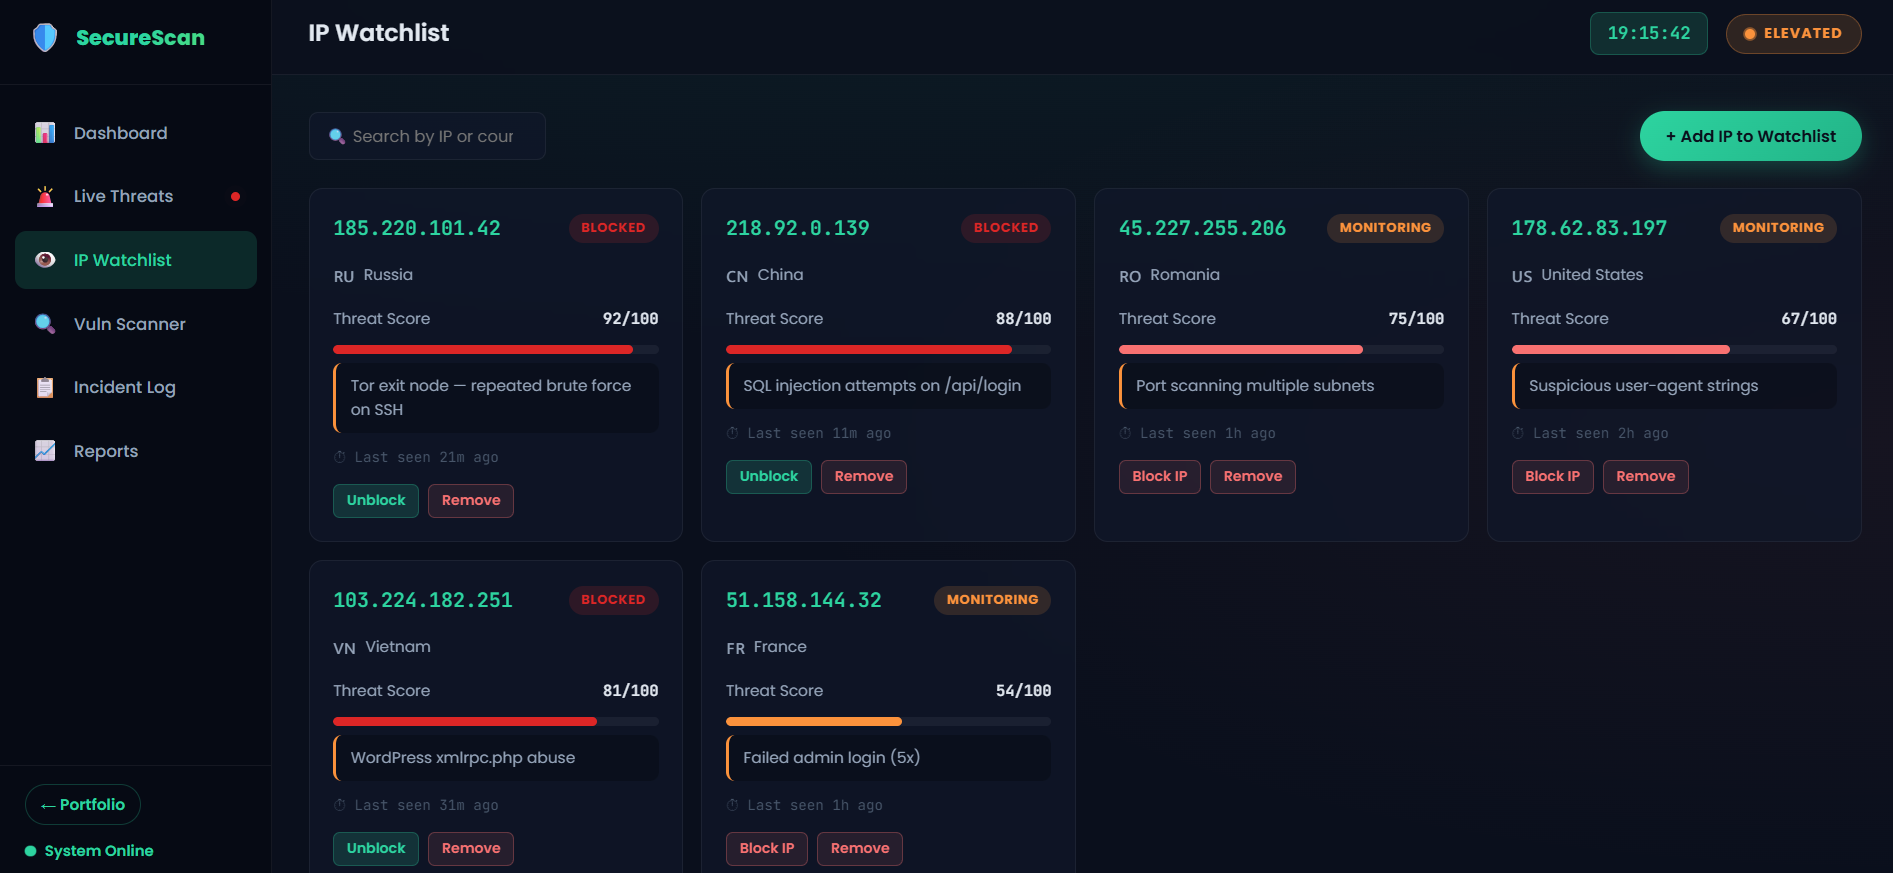Click the 88/100 threat score bar
Image resolution: width=1893 pixels, height=873 pixels.
click(888, 350)
